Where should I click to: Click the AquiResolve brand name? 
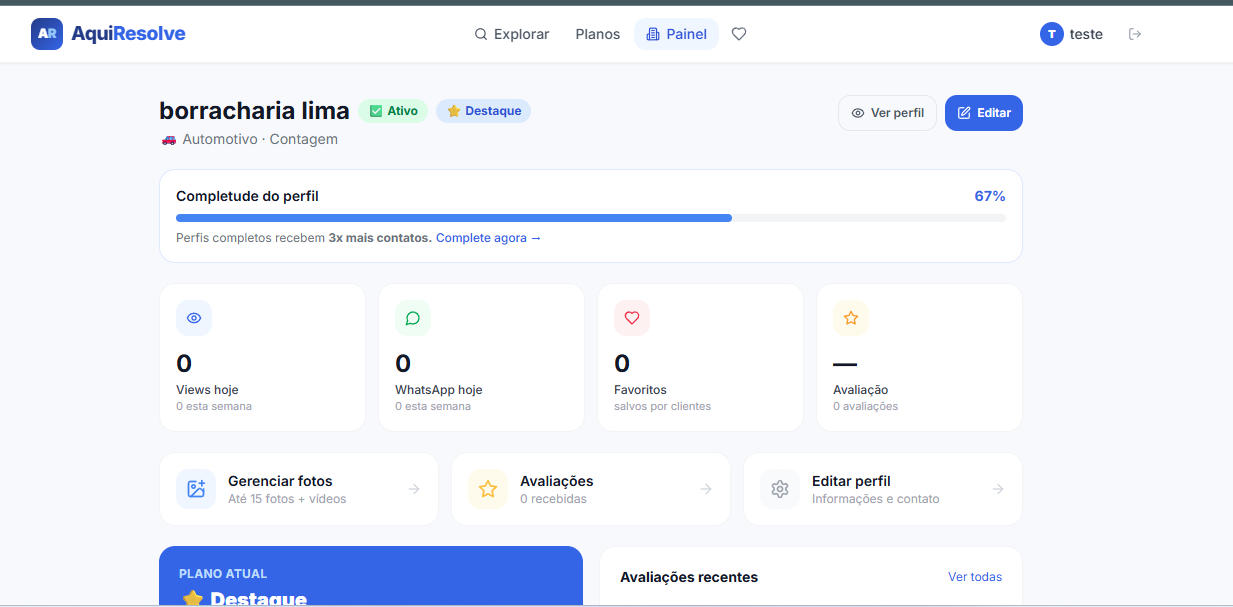point(128,34)
